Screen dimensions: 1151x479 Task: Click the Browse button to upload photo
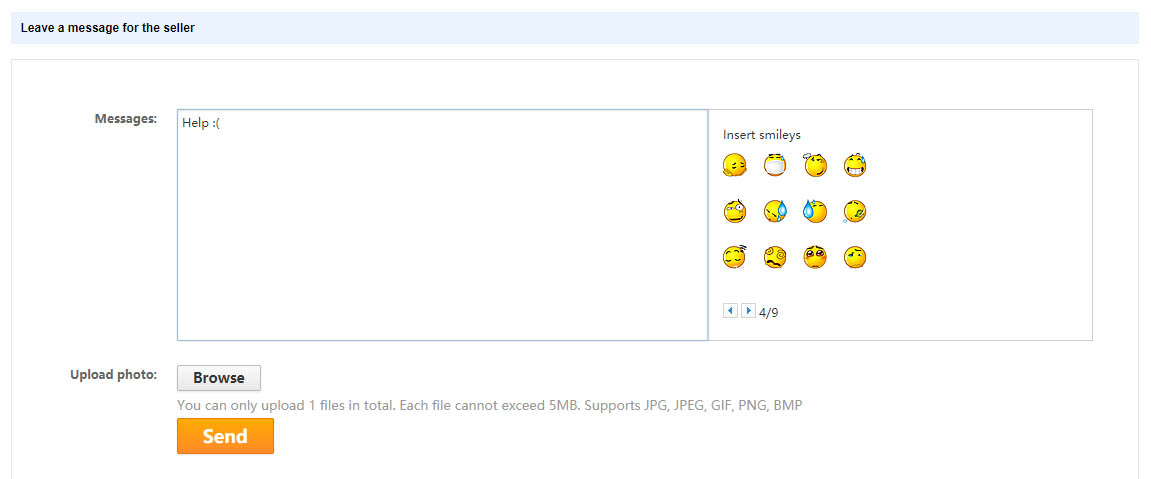pos(218,378)
